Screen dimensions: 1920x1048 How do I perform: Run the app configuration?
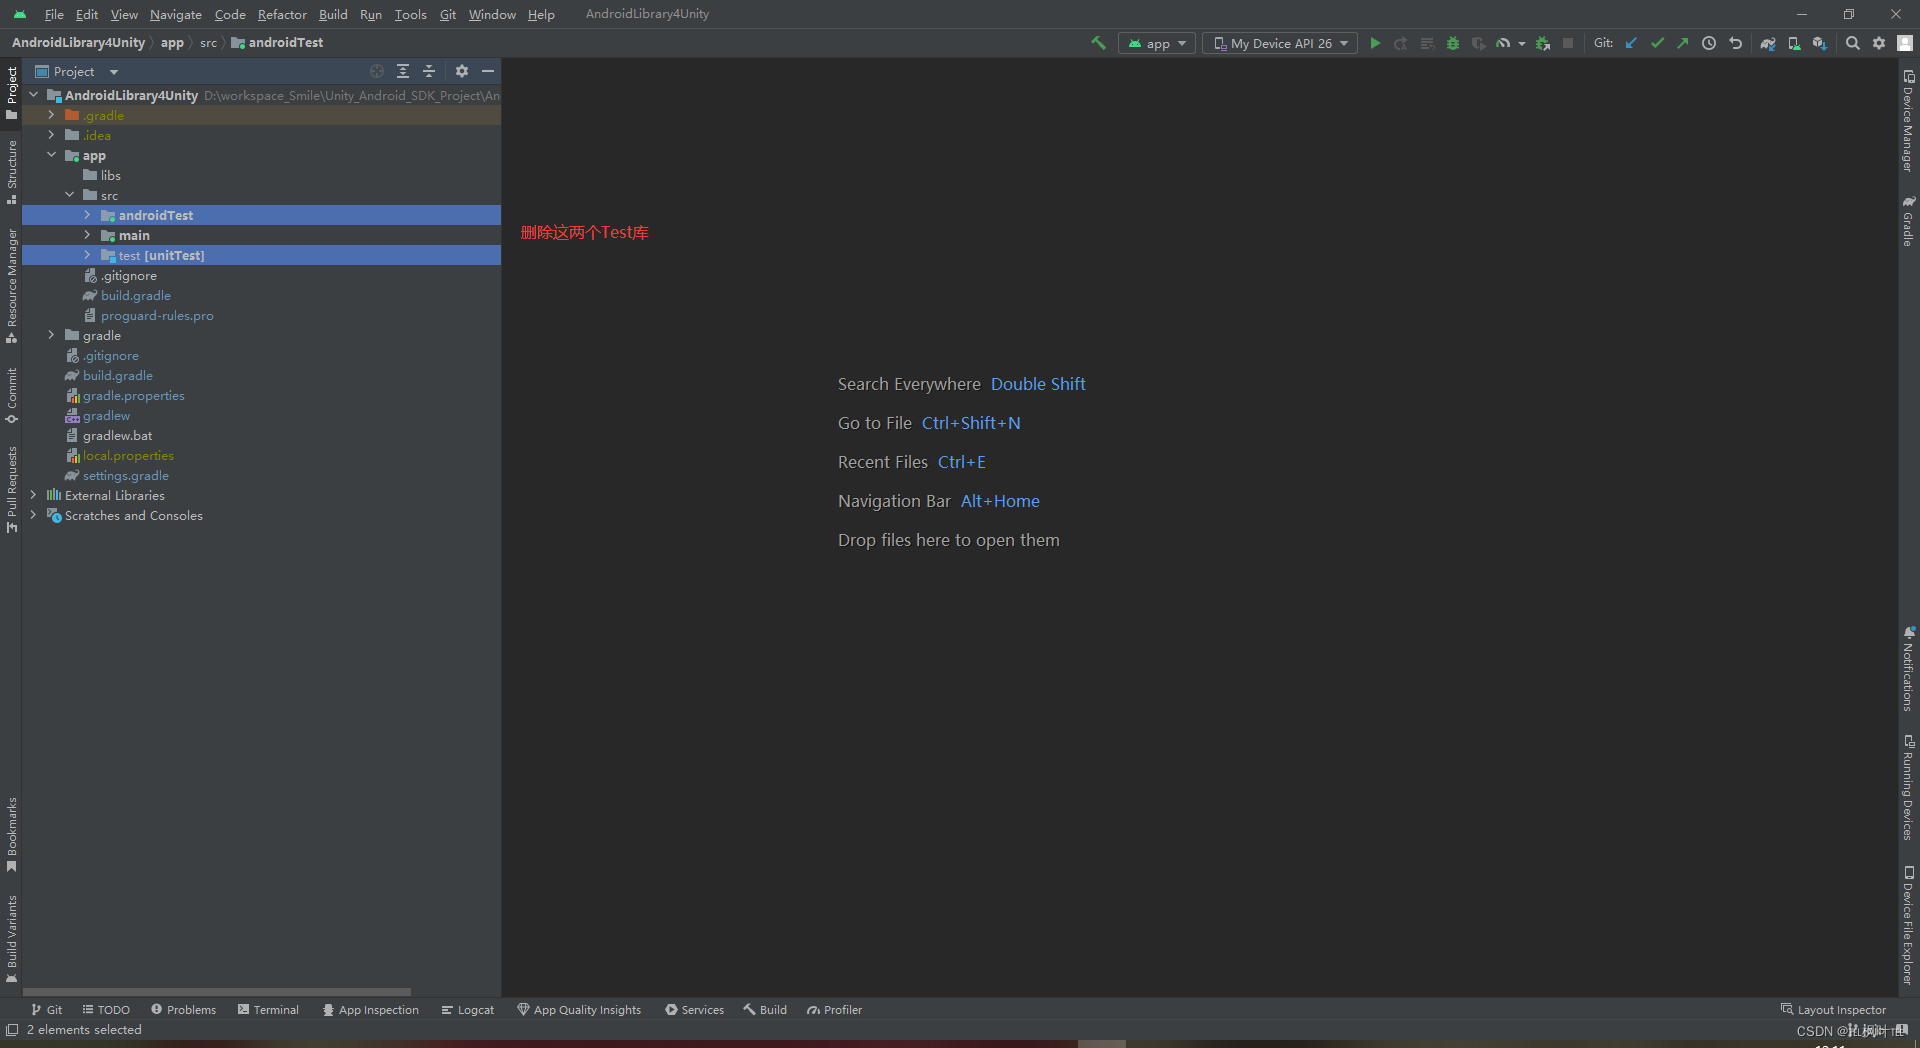pyautogui.click(x=1375, y=43)
